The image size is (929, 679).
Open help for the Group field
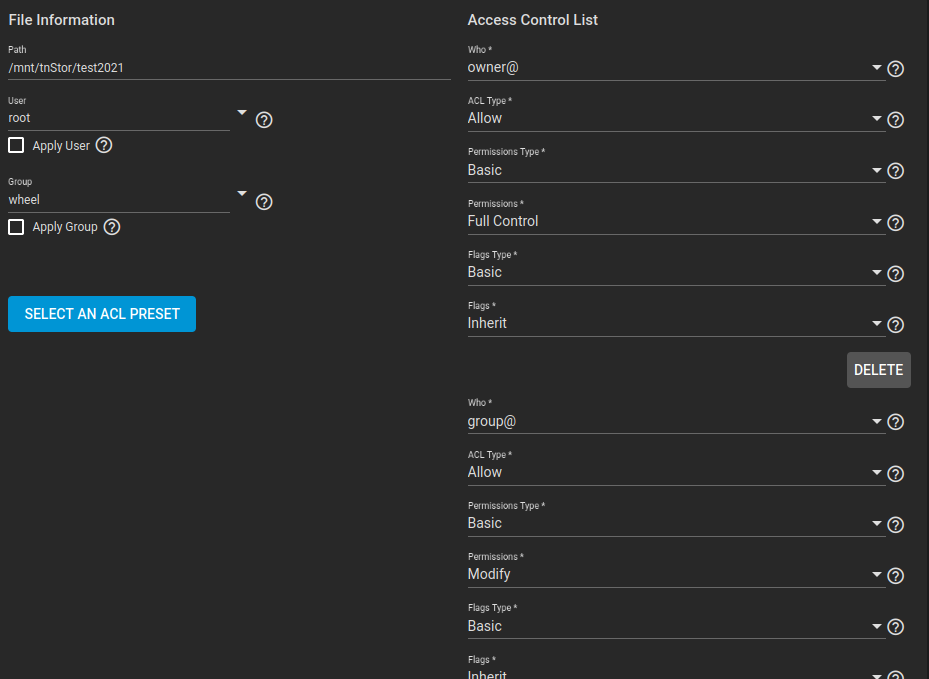point(264,202)
